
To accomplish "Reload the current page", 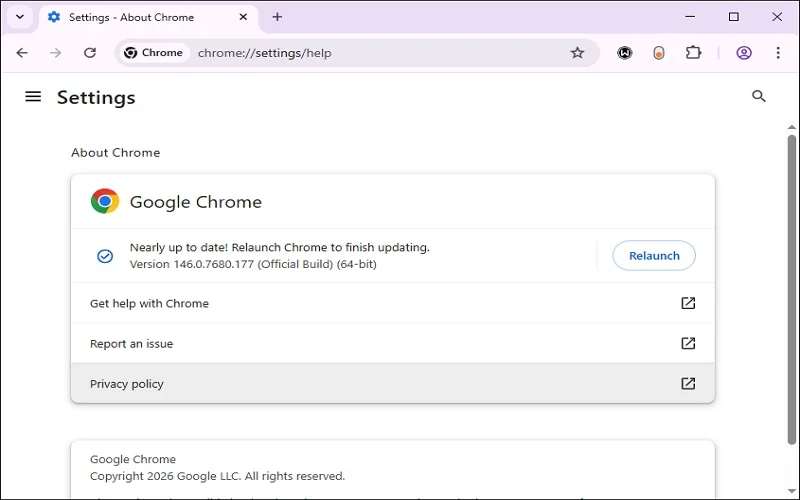I will [90, 53].
